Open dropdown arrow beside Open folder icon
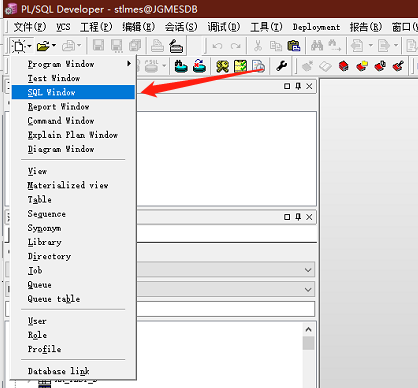Screen dimensions: 418x388 point(54,45)
